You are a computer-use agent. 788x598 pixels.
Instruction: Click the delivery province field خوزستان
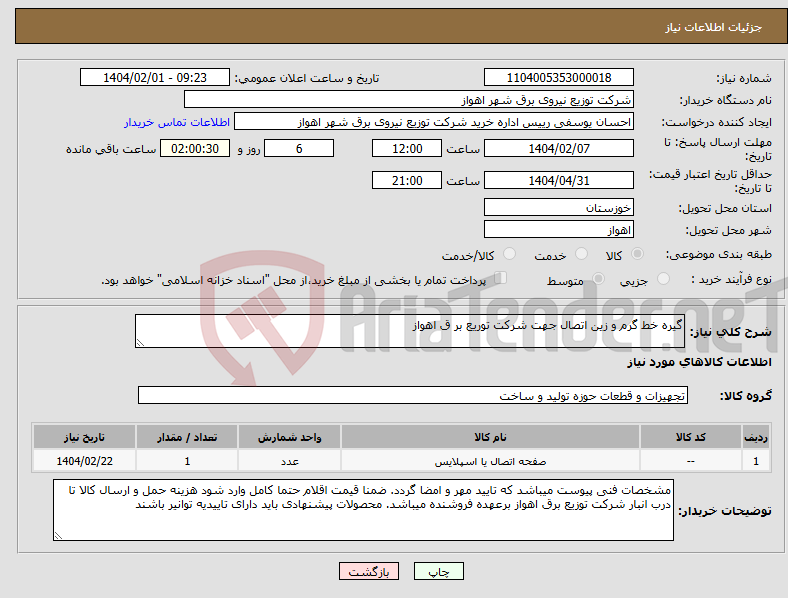[x=558, y=208]
